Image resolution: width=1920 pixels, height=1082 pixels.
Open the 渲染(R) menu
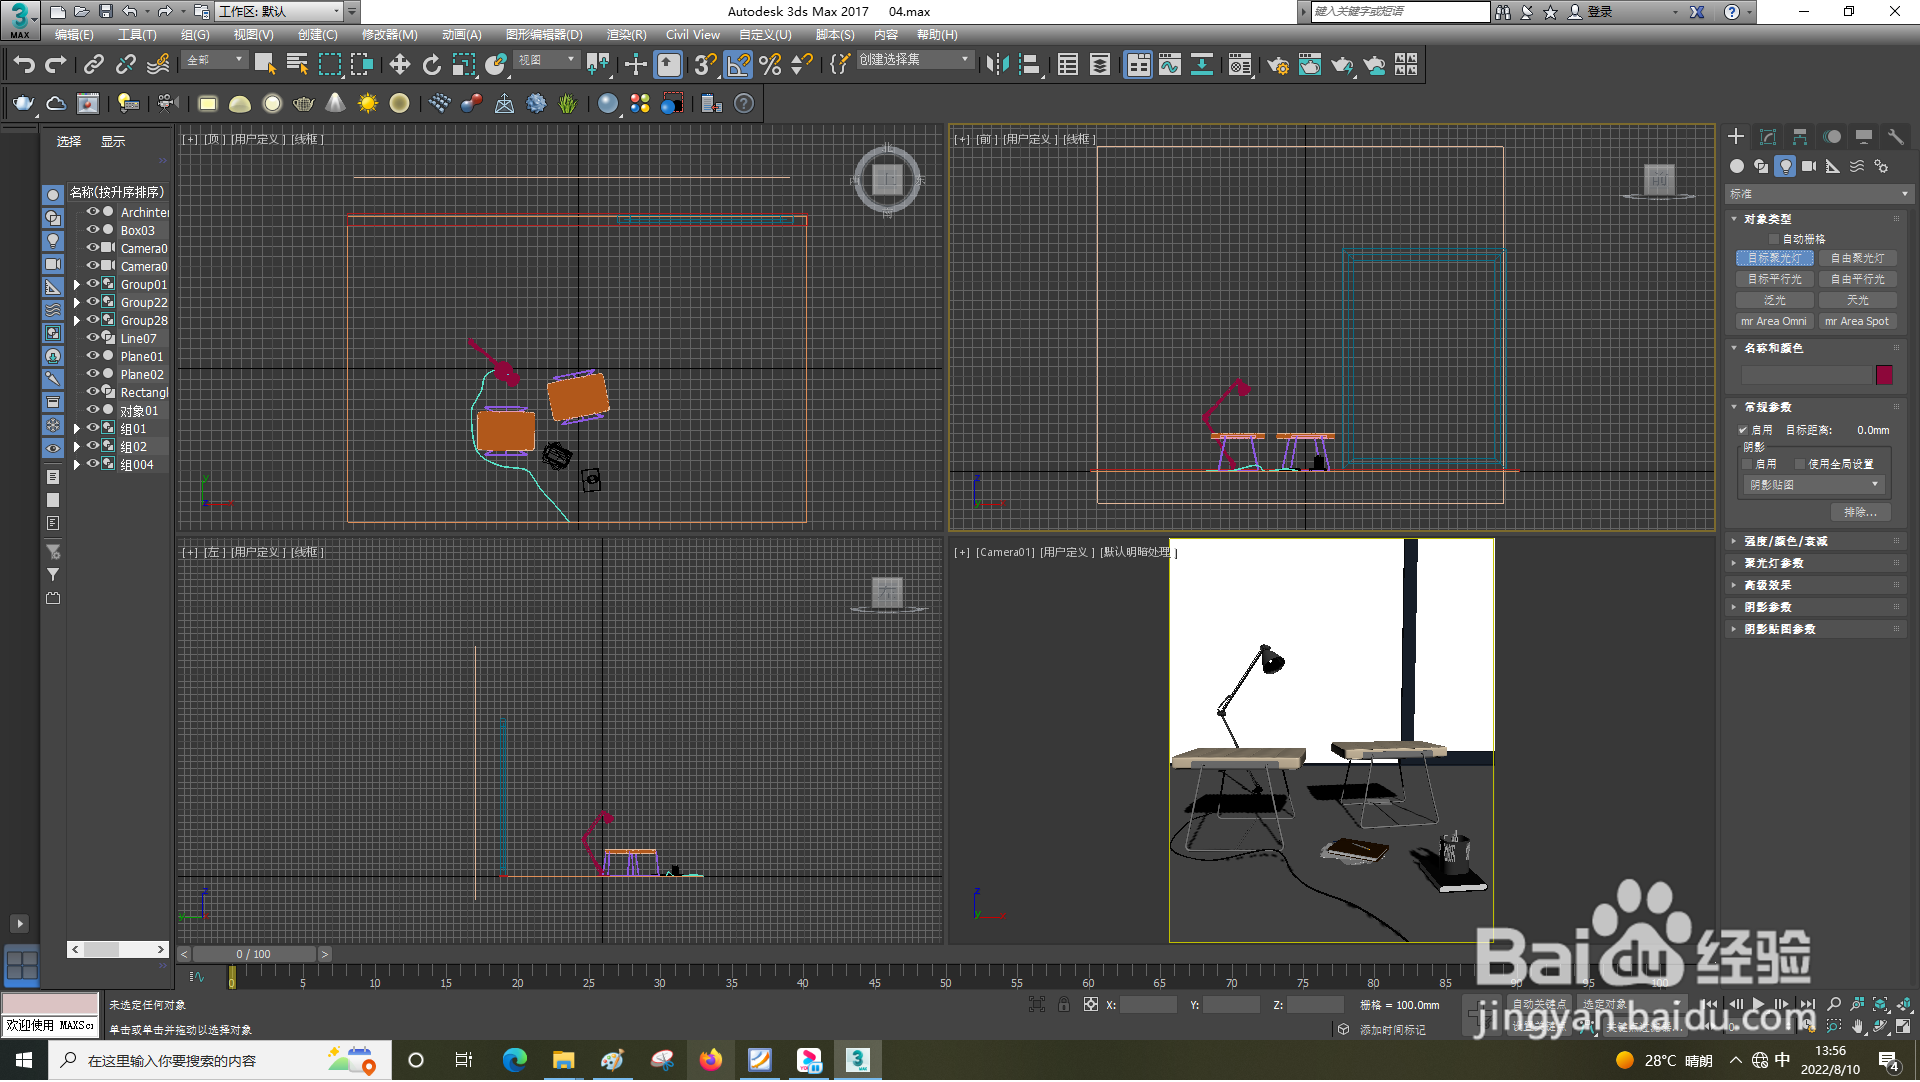point(626,34)
